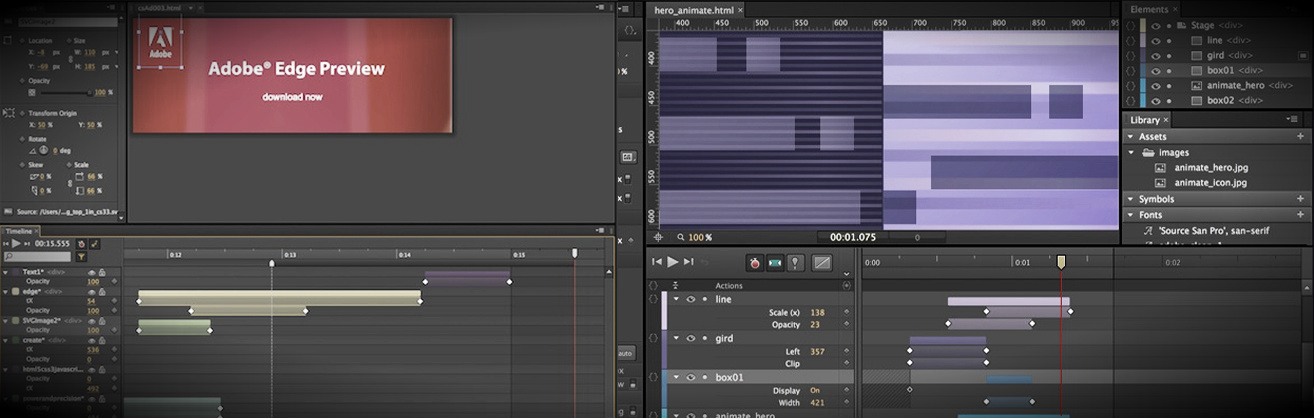Collapse edge layer in left Timeline
Screen dimensions: 1314x418
click(x=5, y=291)
